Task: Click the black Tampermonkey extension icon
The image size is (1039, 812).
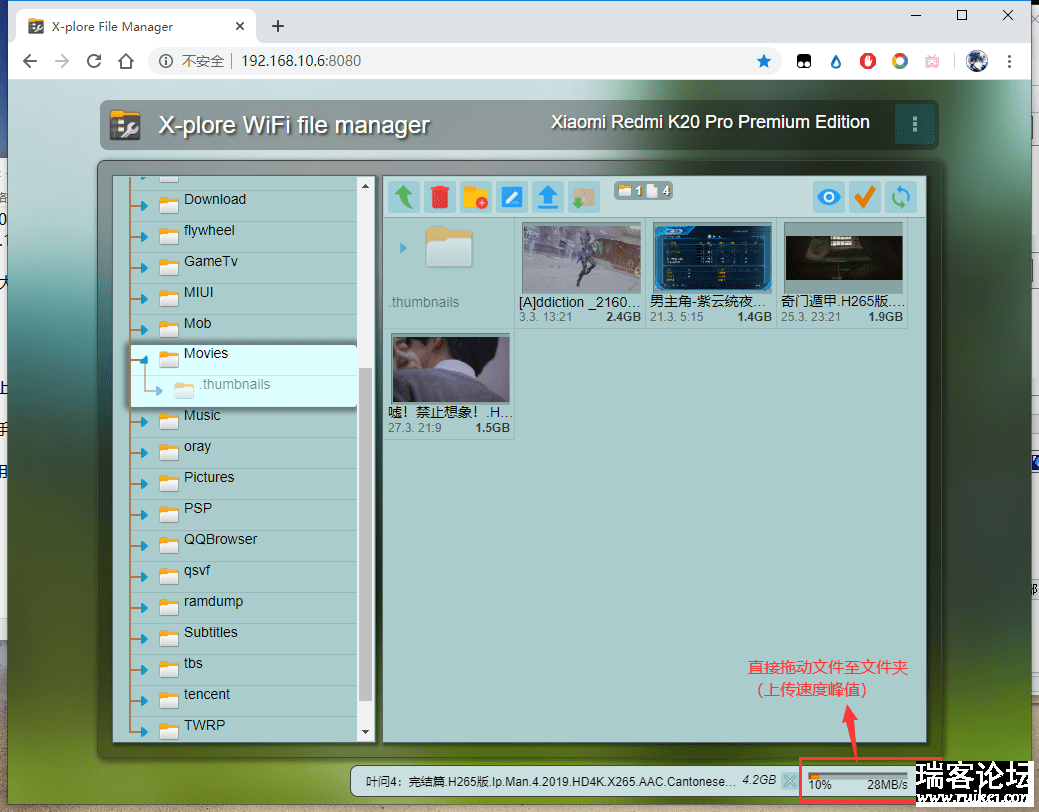Action: click(804, 62)
